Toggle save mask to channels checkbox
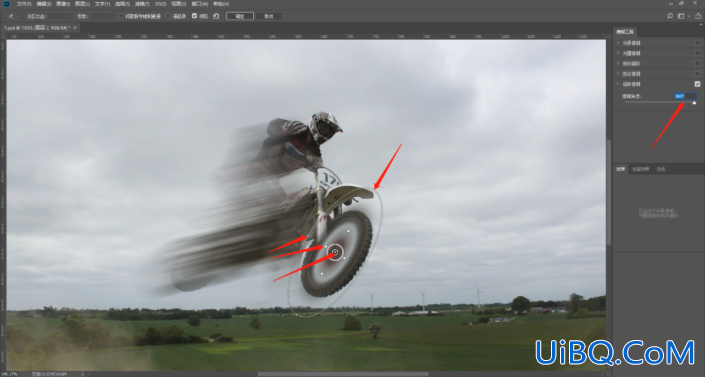The height and width of the screenshot is (377, 705). pos(120,16)
